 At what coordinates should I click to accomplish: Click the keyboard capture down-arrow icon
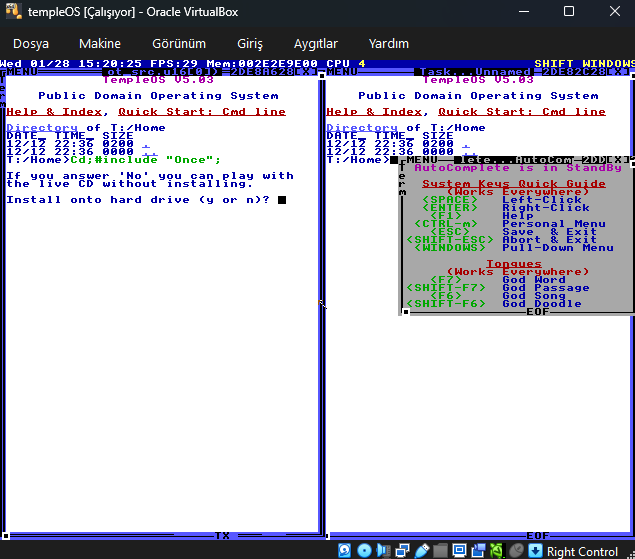pos(535,550)
